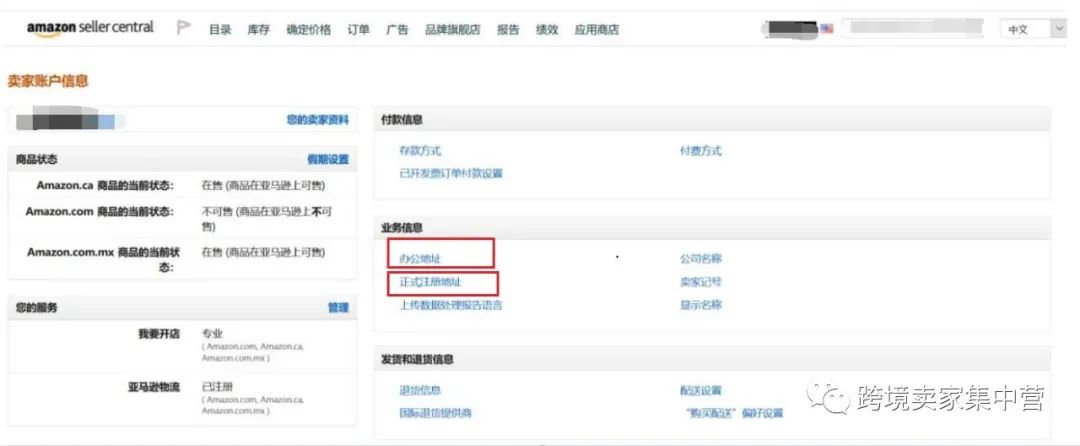Open the 付费方式 link
The width and height of the screenshot is (1080, 446).
coord(700,151)
